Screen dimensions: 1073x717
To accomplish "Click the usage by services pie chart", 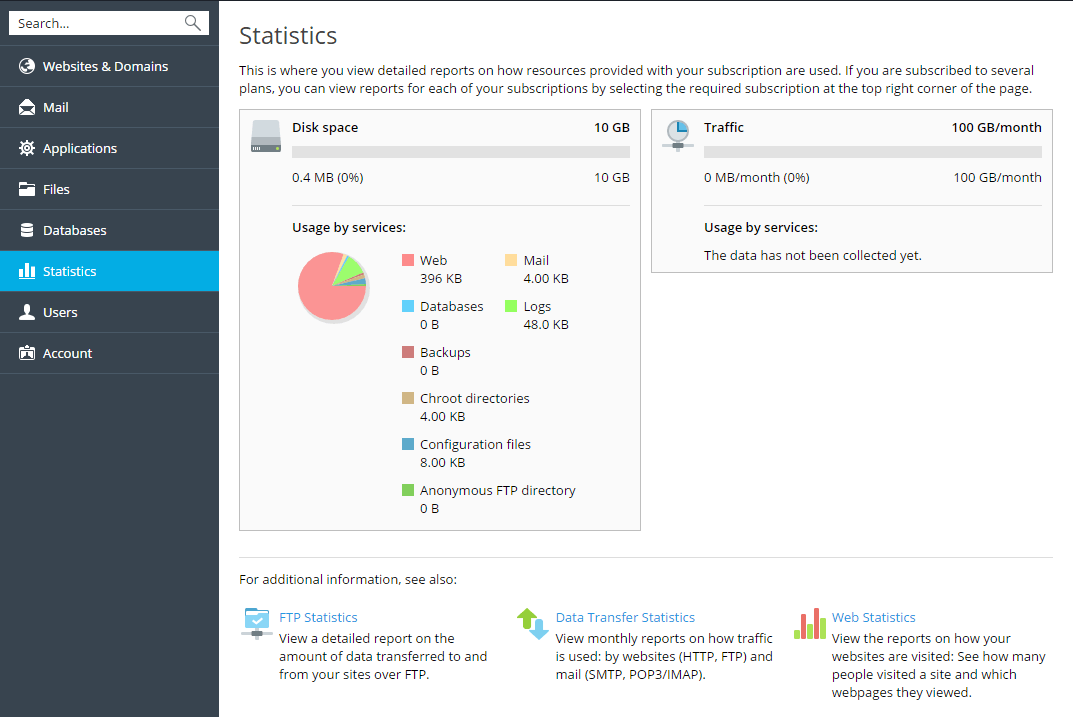I will (333, 287).
